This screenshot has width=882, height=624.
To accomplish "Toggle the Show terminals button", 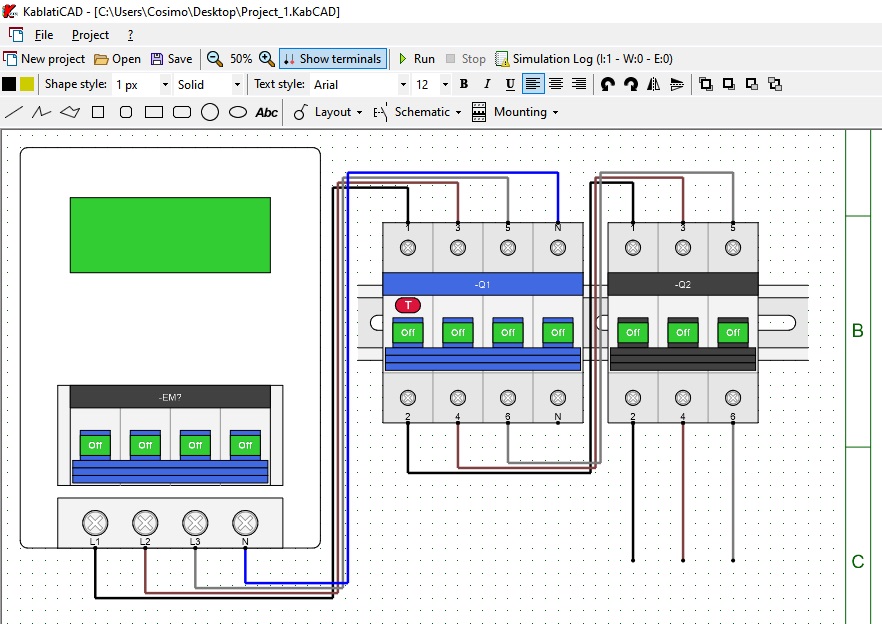I will click(333, 59).
